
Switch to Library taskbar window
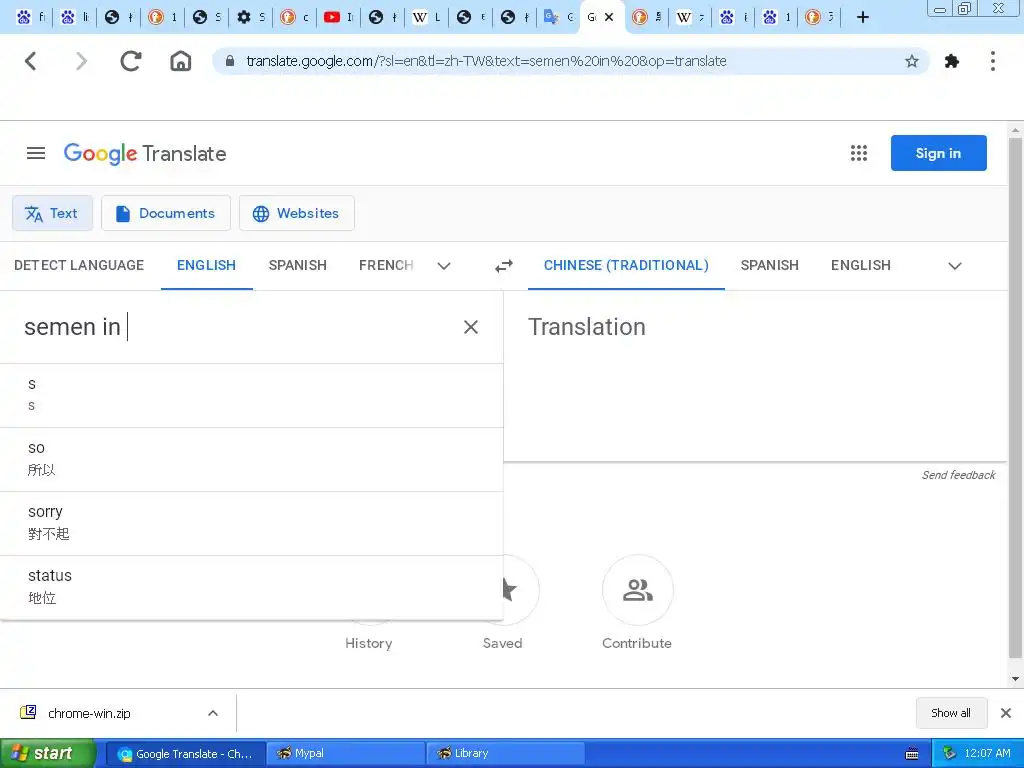pos(505,754)
